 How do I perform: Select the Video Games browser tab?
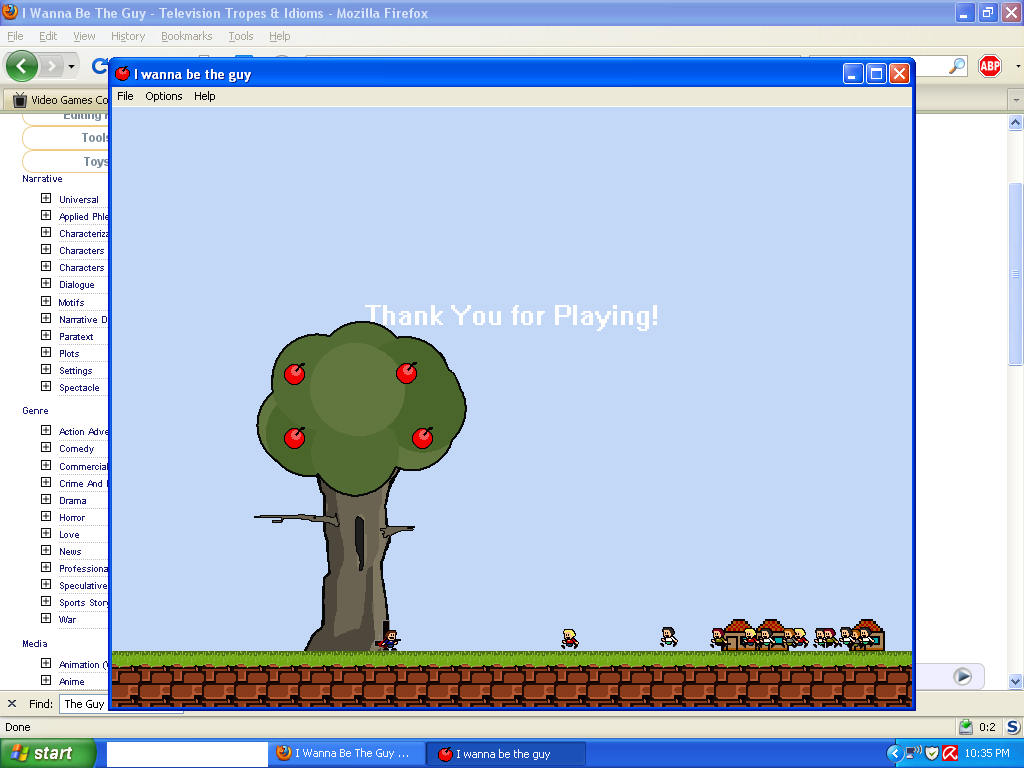tap(57, 100)
